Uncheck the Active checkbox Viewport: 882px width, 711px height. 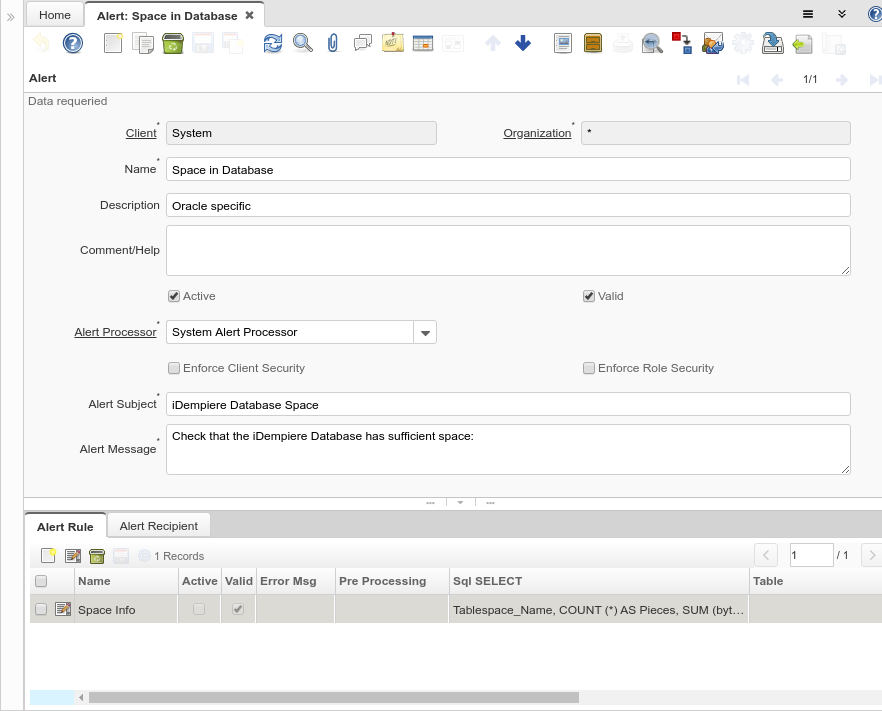pos(174,296)
